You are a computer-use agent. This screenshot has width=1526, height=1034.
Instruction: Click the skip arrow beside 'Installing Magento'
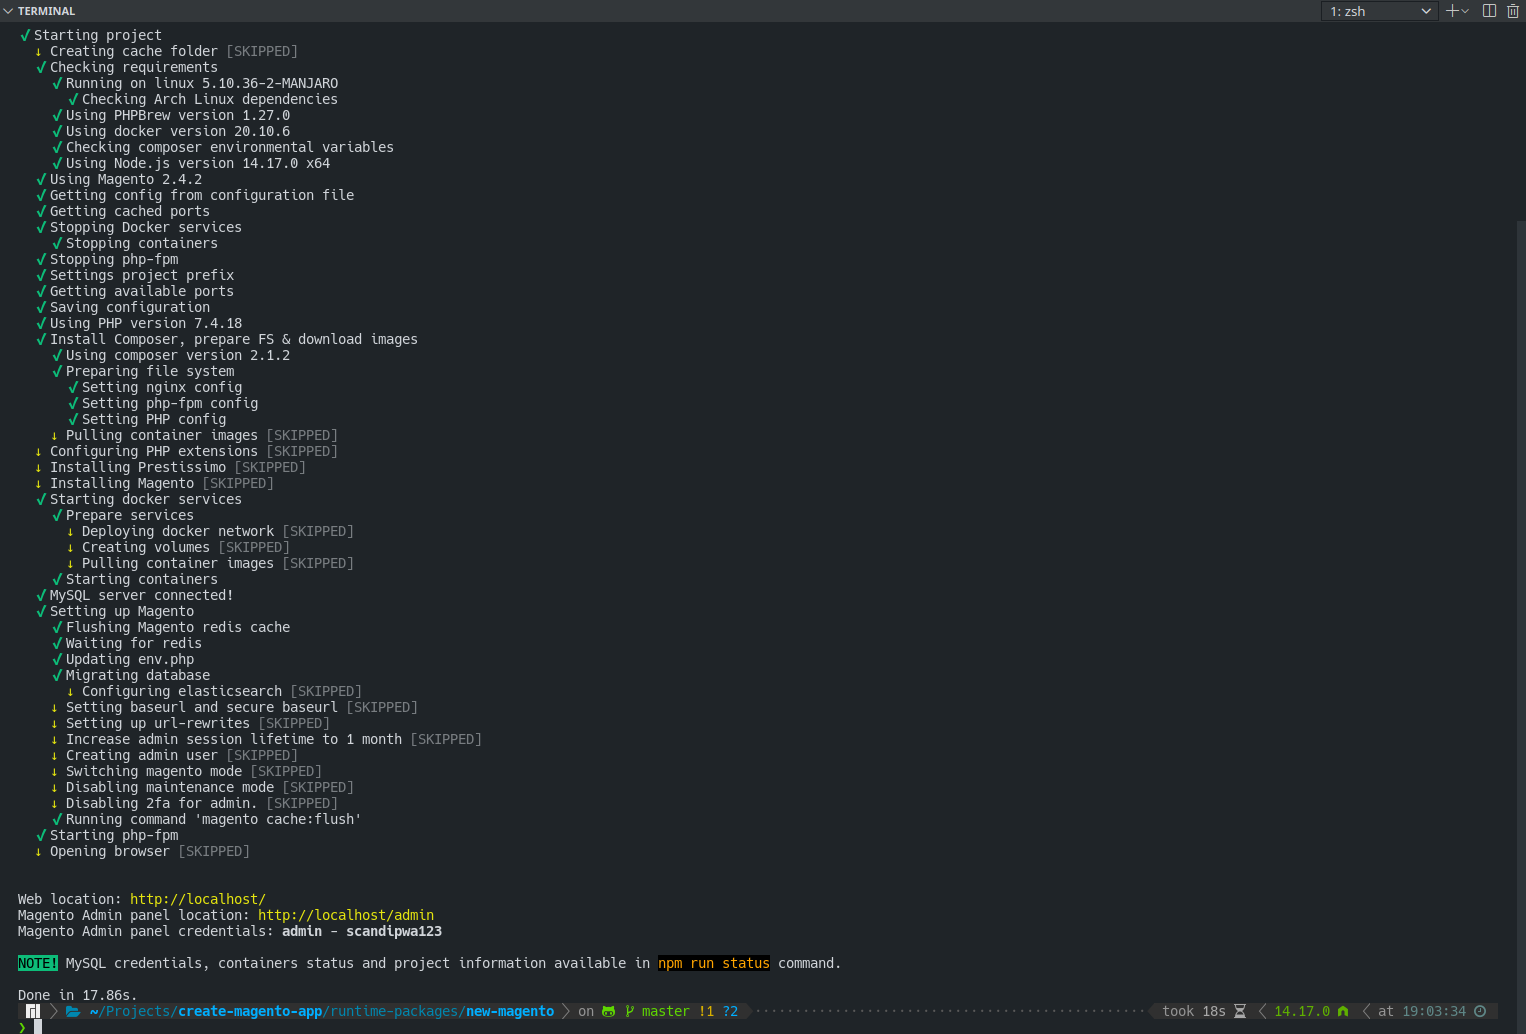coord(39,484)
